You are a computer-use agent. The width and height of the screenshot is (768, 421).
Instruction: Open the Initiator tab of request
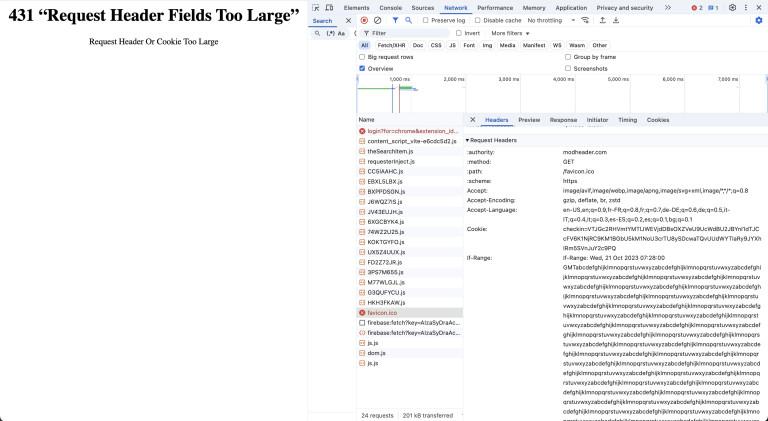[597, 120]
